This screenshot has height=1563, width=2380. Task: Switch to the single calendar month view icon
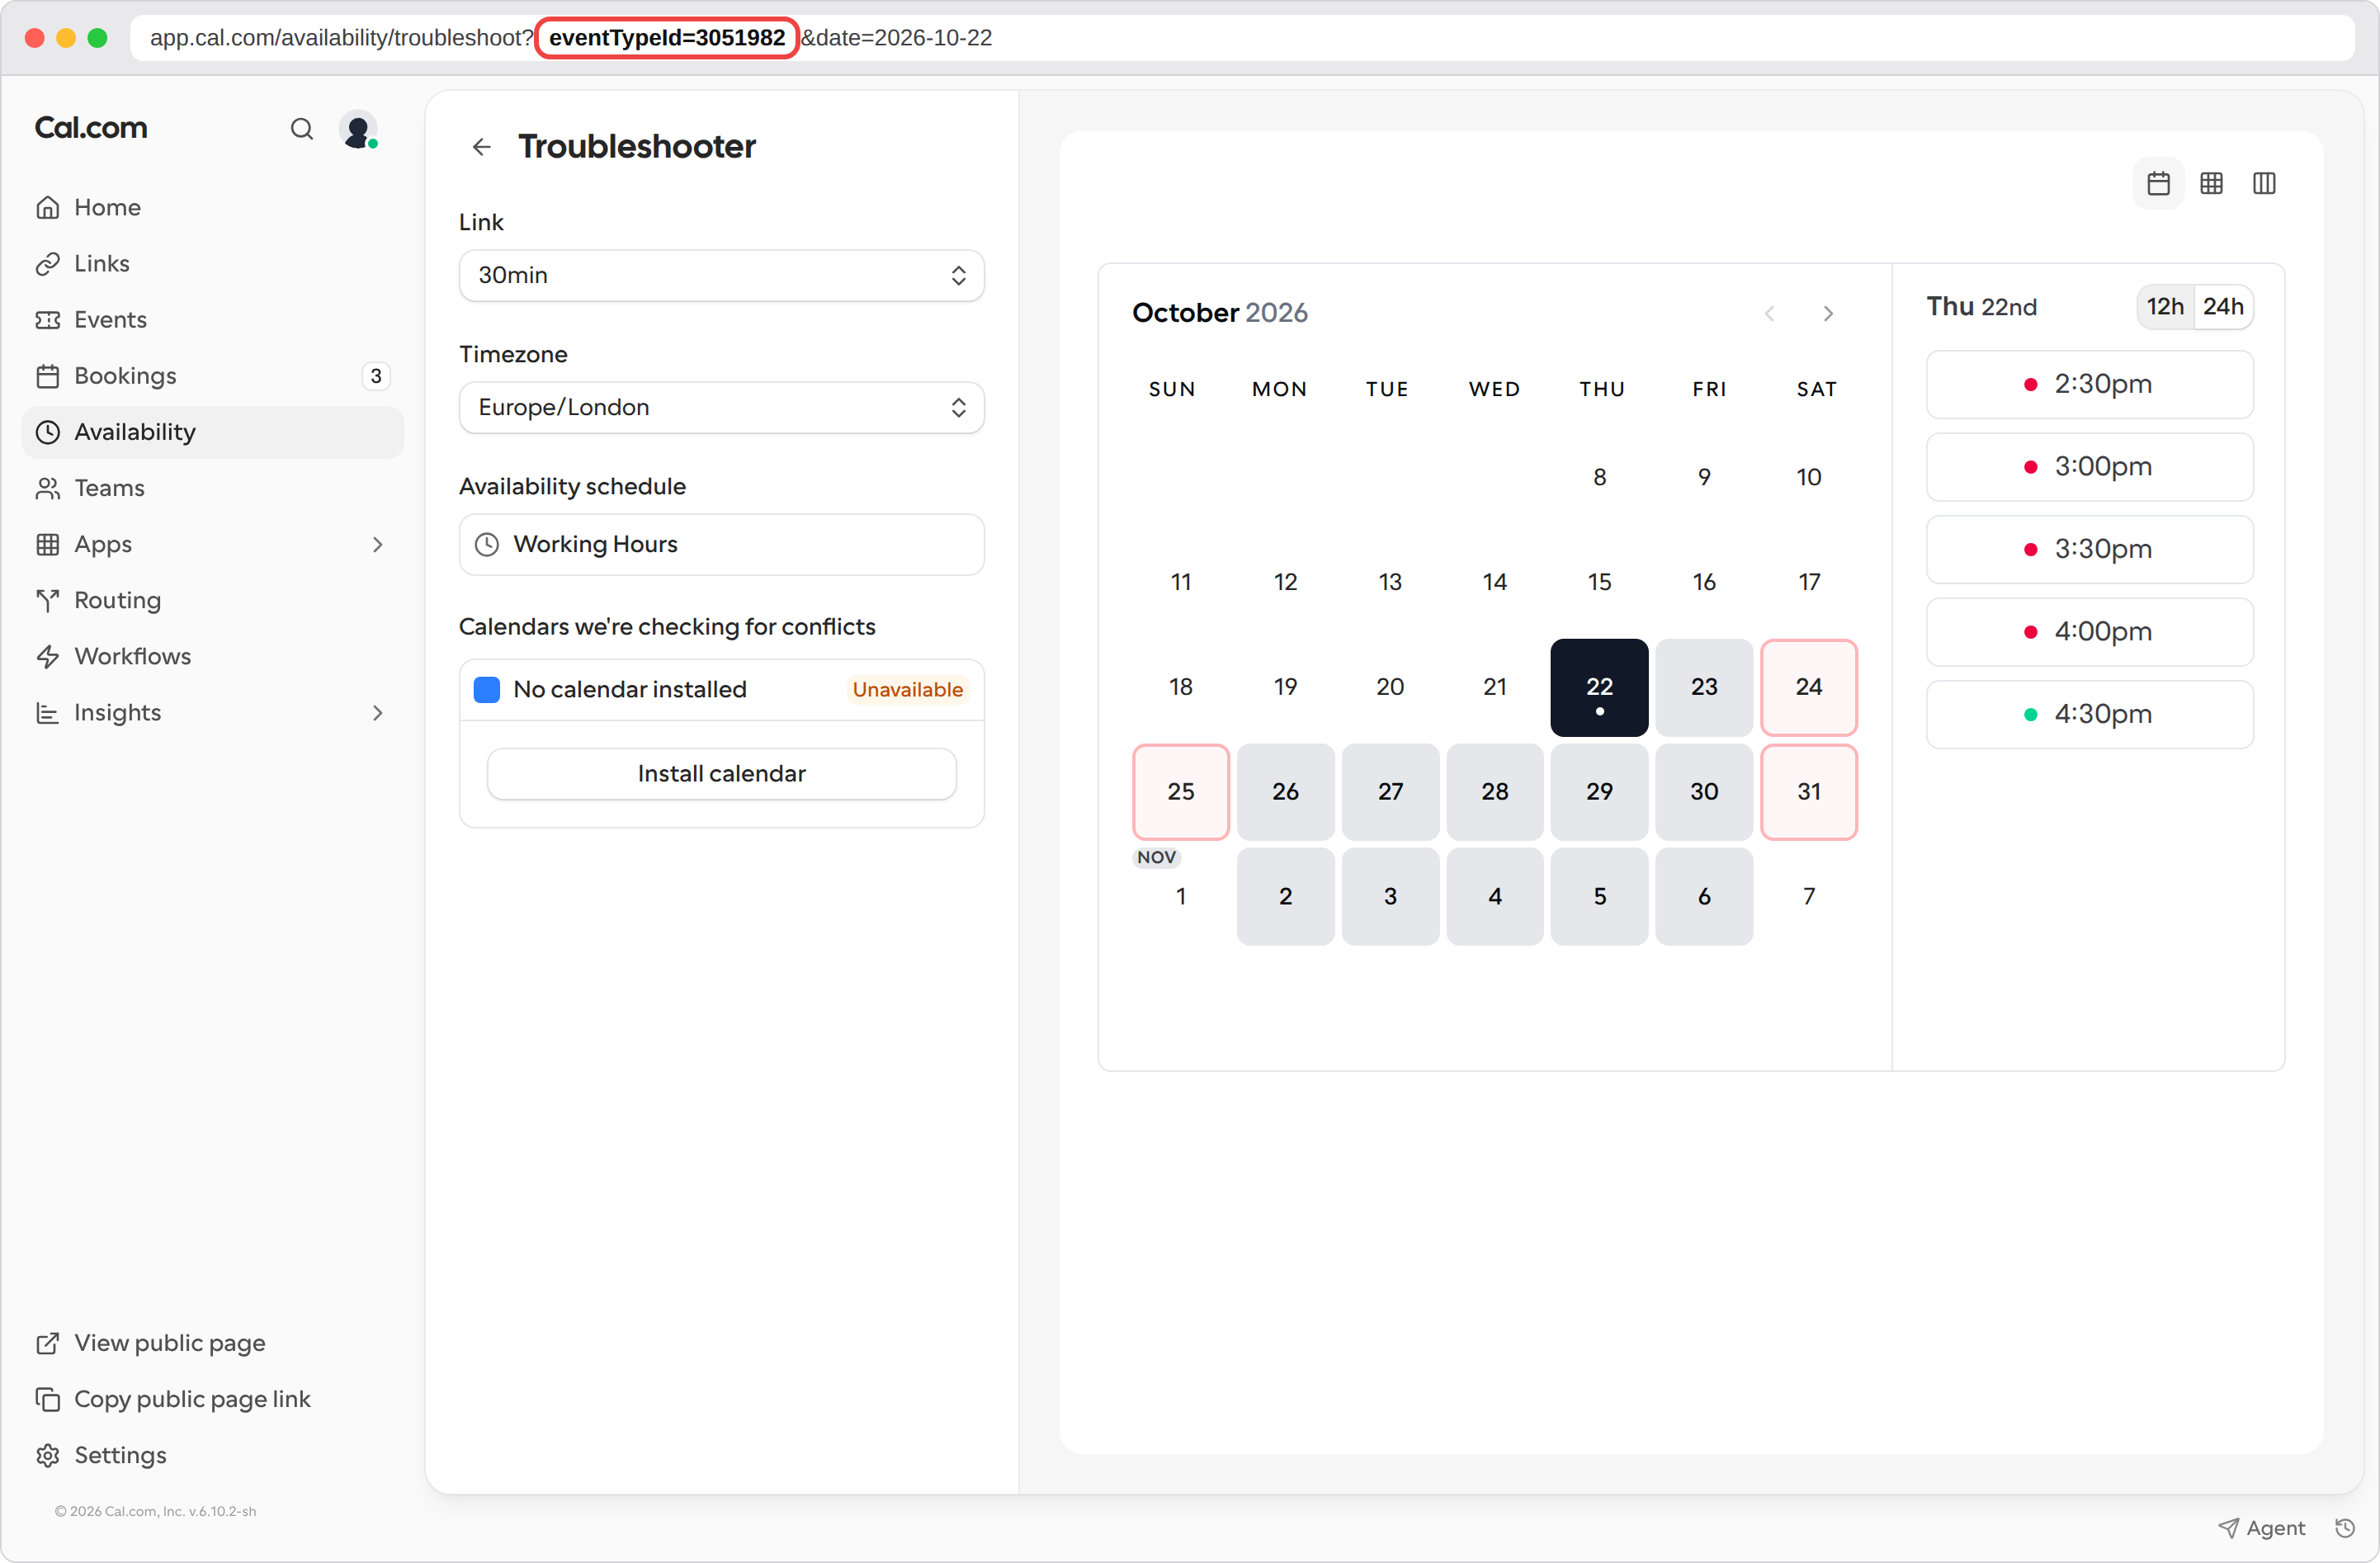2158,183
